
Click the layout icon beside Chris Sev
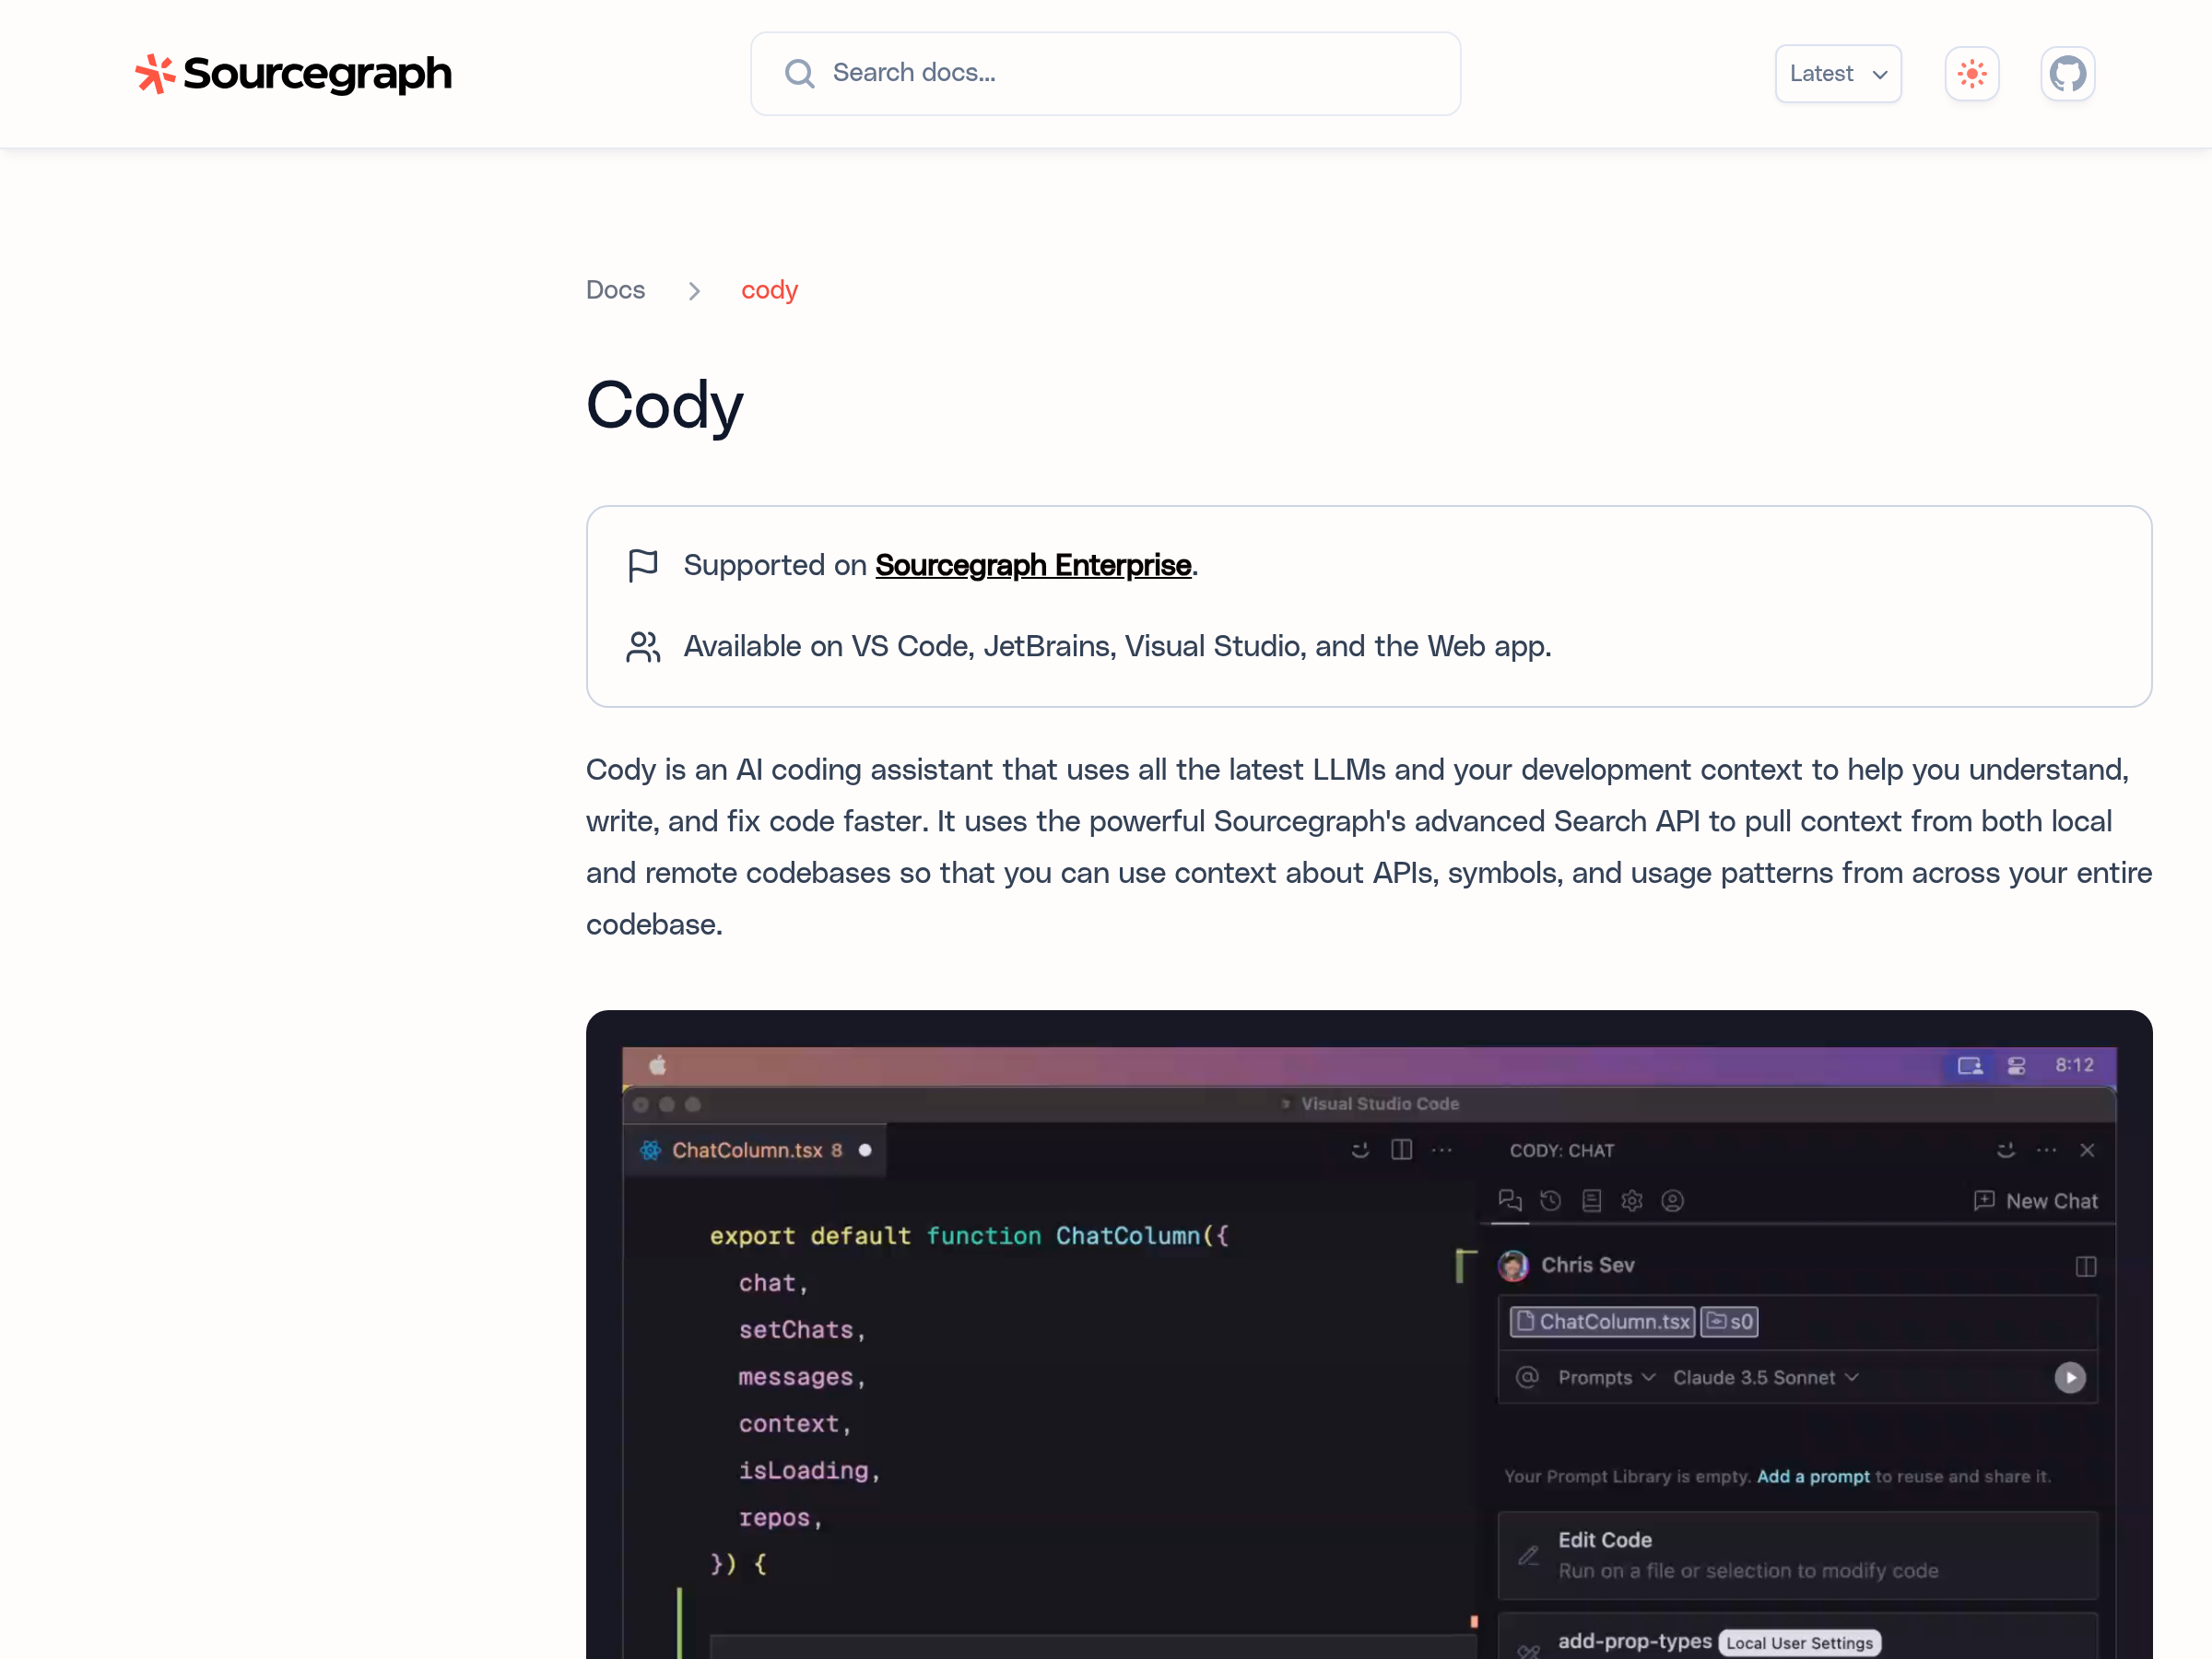click(2085, 1266)
